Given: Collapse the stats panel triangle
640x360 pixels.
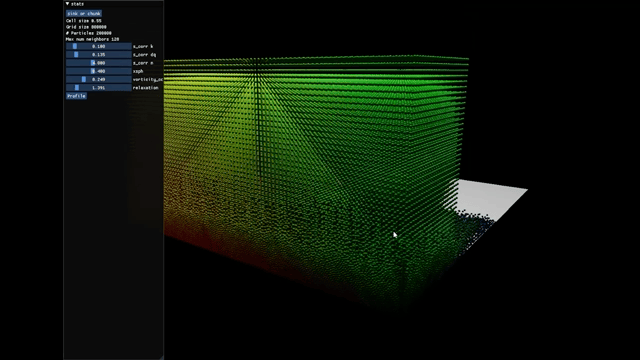Looking at the screenshot, I should [67, 4].
